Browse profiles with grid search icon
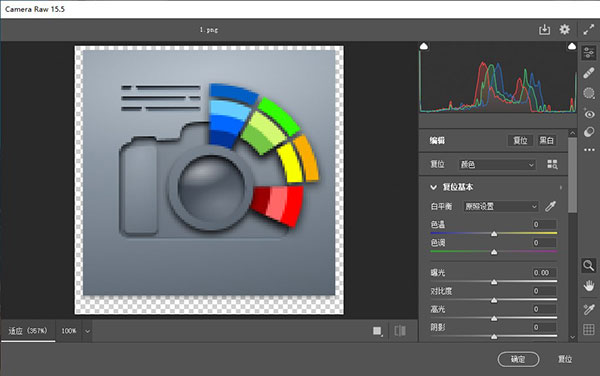Screen dimensions: 600x376 tap(552, 164)
